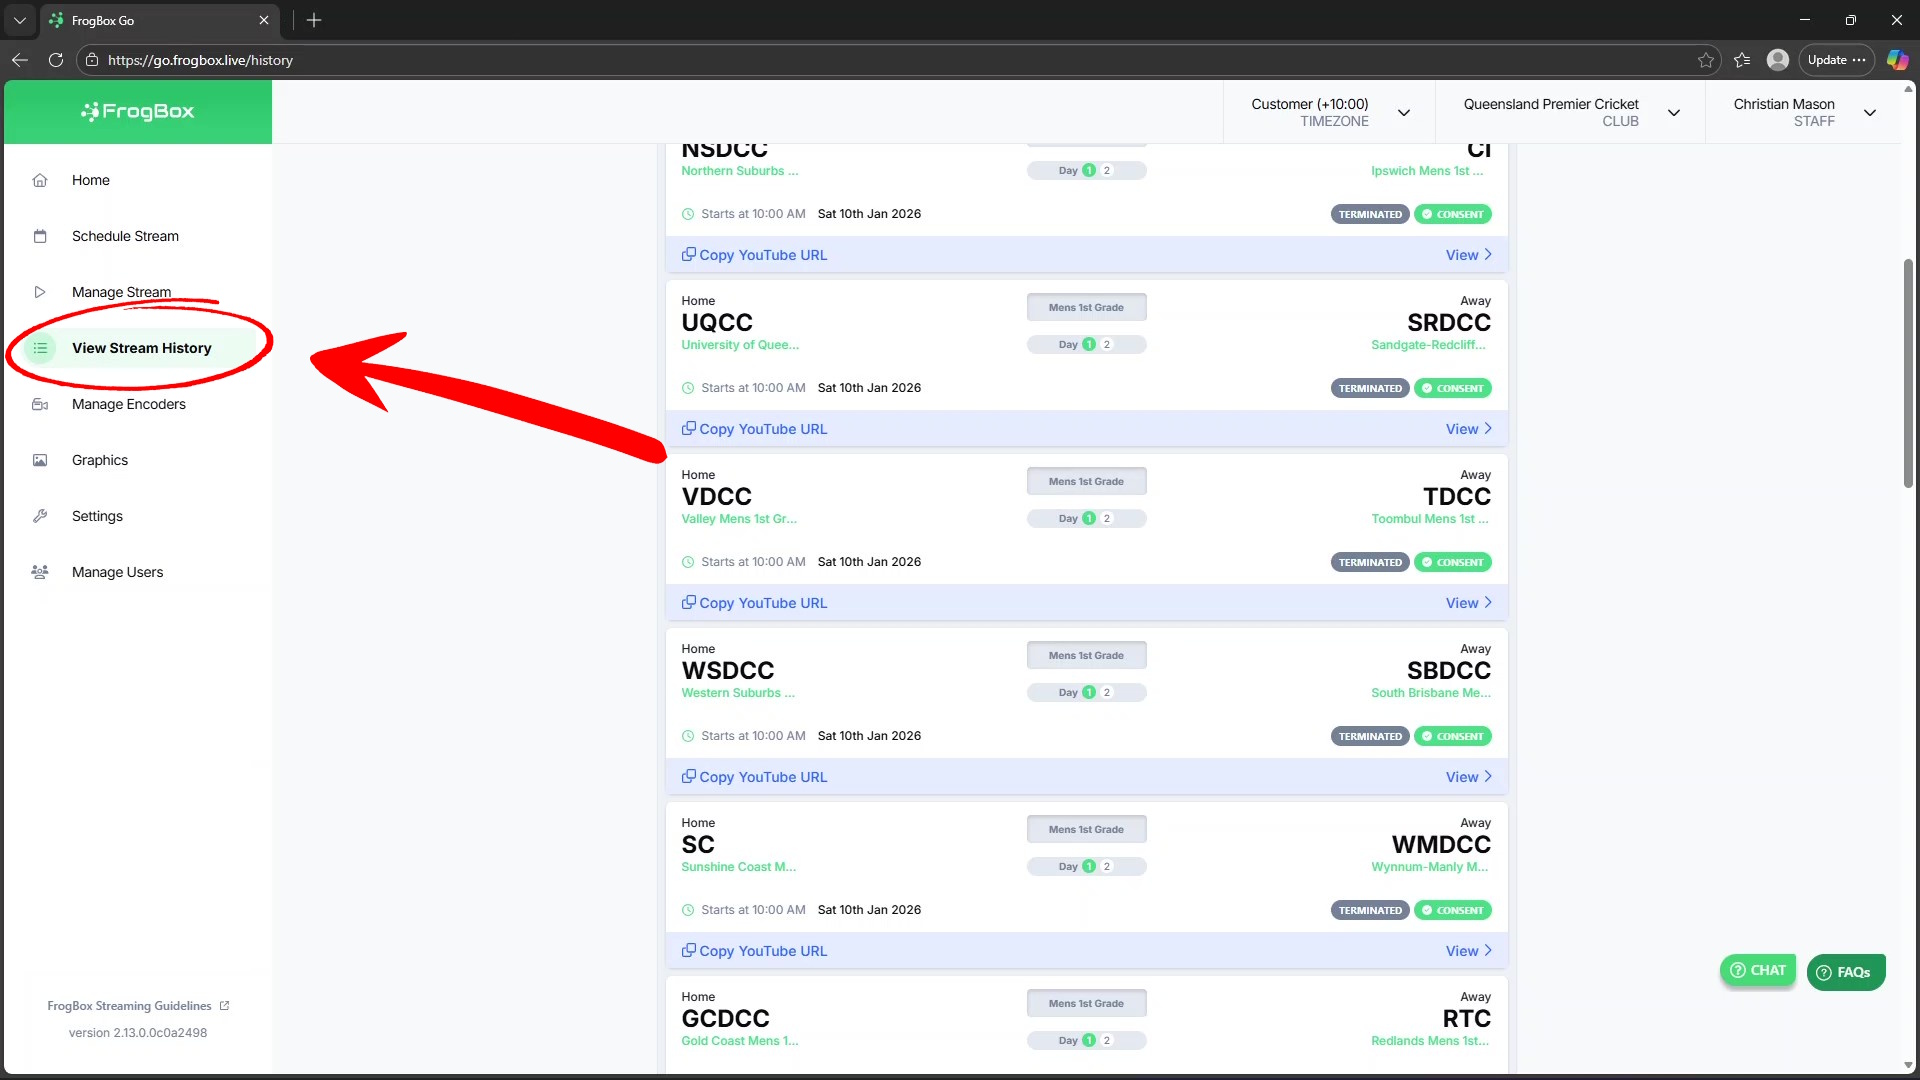Open Queensland Premier Cricket club dropdown
This screenshot has width=1920, height=1080.
pyautogui.click(x=1673, y=112)
